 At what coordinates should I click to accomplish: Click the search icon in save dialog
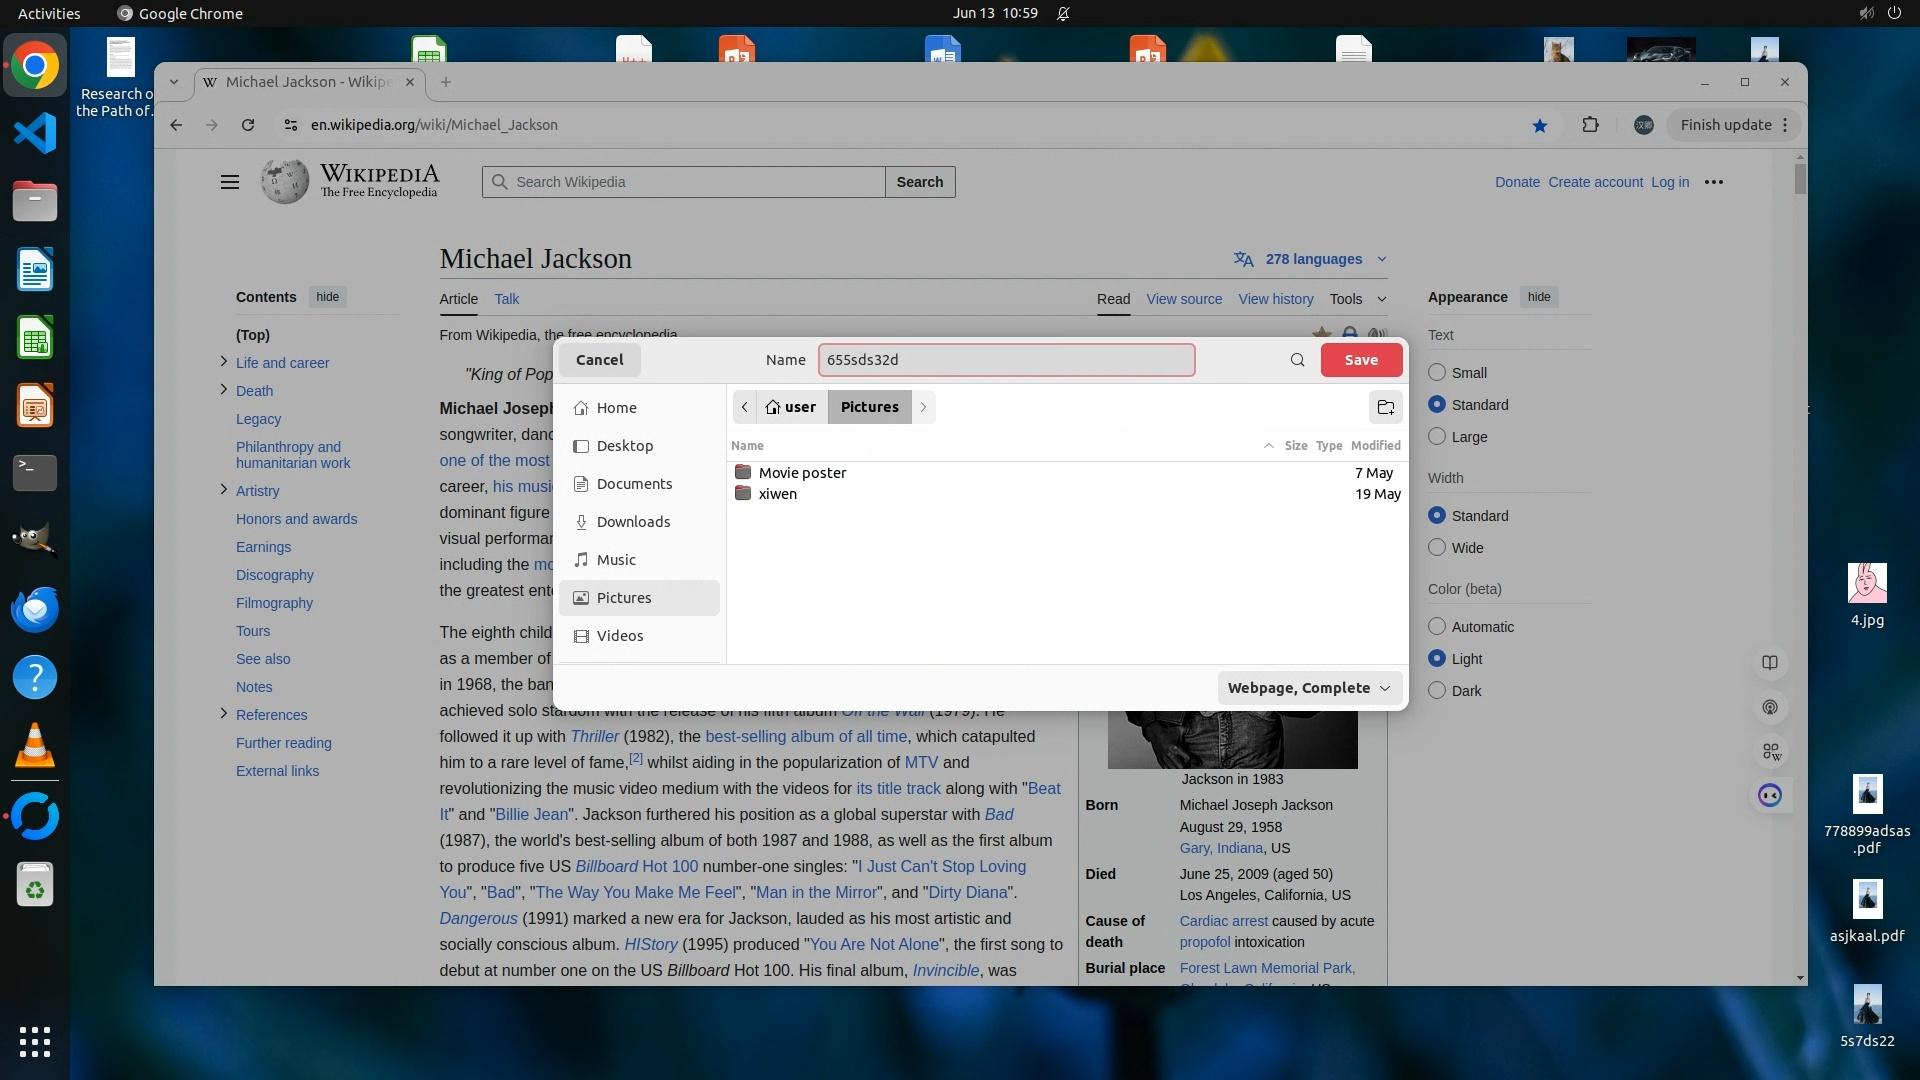(1297, 360)
